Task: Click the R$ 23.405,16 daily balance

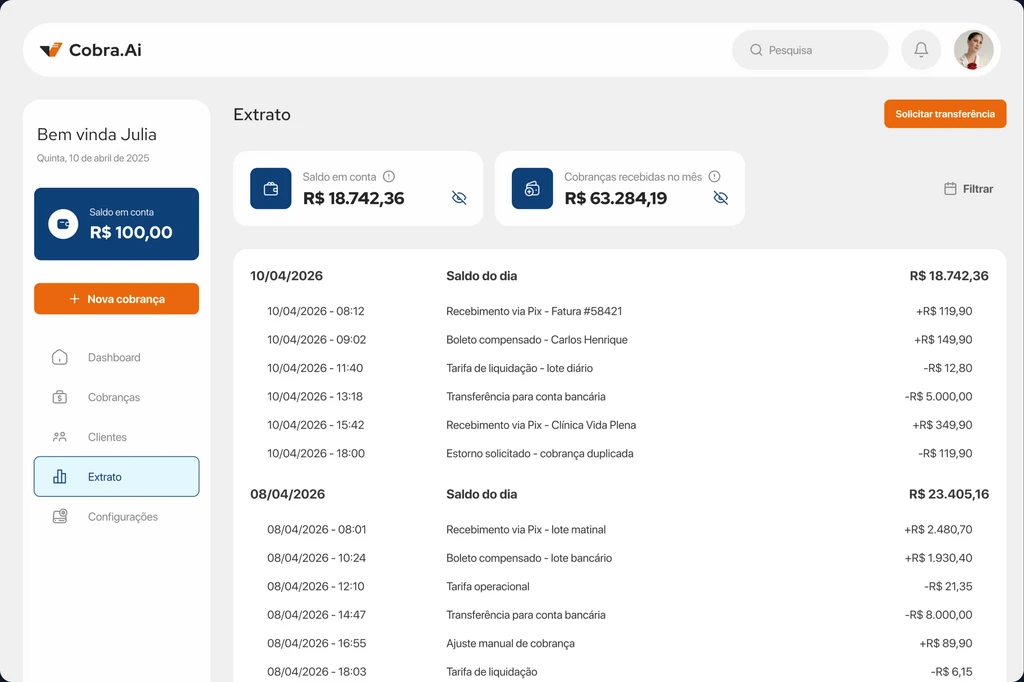Action: point(949,495)
